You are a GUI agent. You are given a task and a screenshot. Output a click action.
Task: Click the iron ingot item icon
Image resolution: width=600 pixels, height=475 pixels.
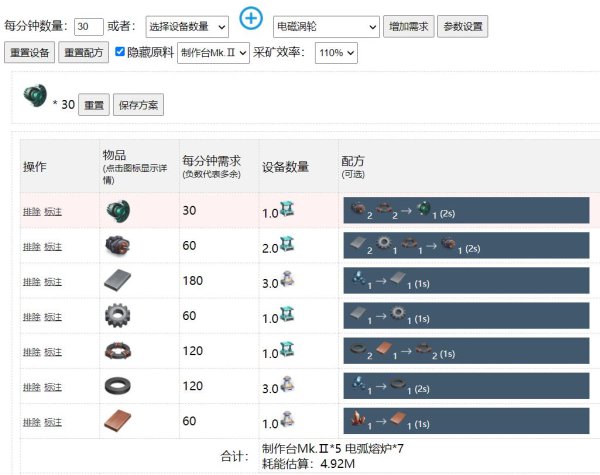click(118, 281)
